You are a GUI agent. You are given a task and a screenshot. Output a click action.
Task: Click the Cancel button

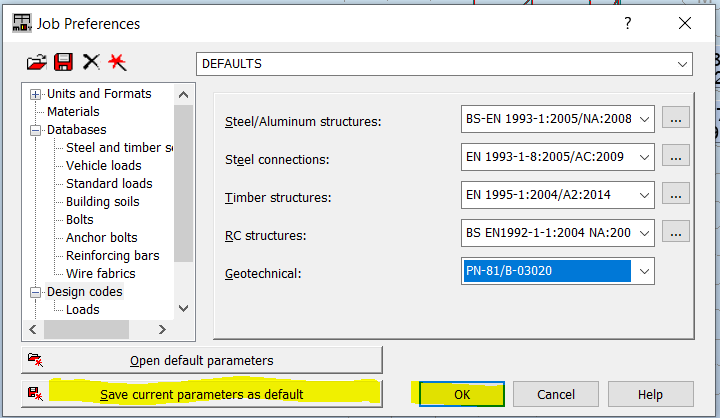556,394
